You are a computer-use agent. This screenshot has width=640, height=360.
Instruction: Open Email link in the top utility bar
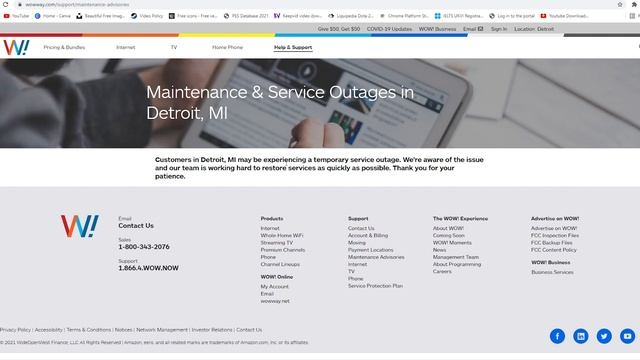click(473, 29)
